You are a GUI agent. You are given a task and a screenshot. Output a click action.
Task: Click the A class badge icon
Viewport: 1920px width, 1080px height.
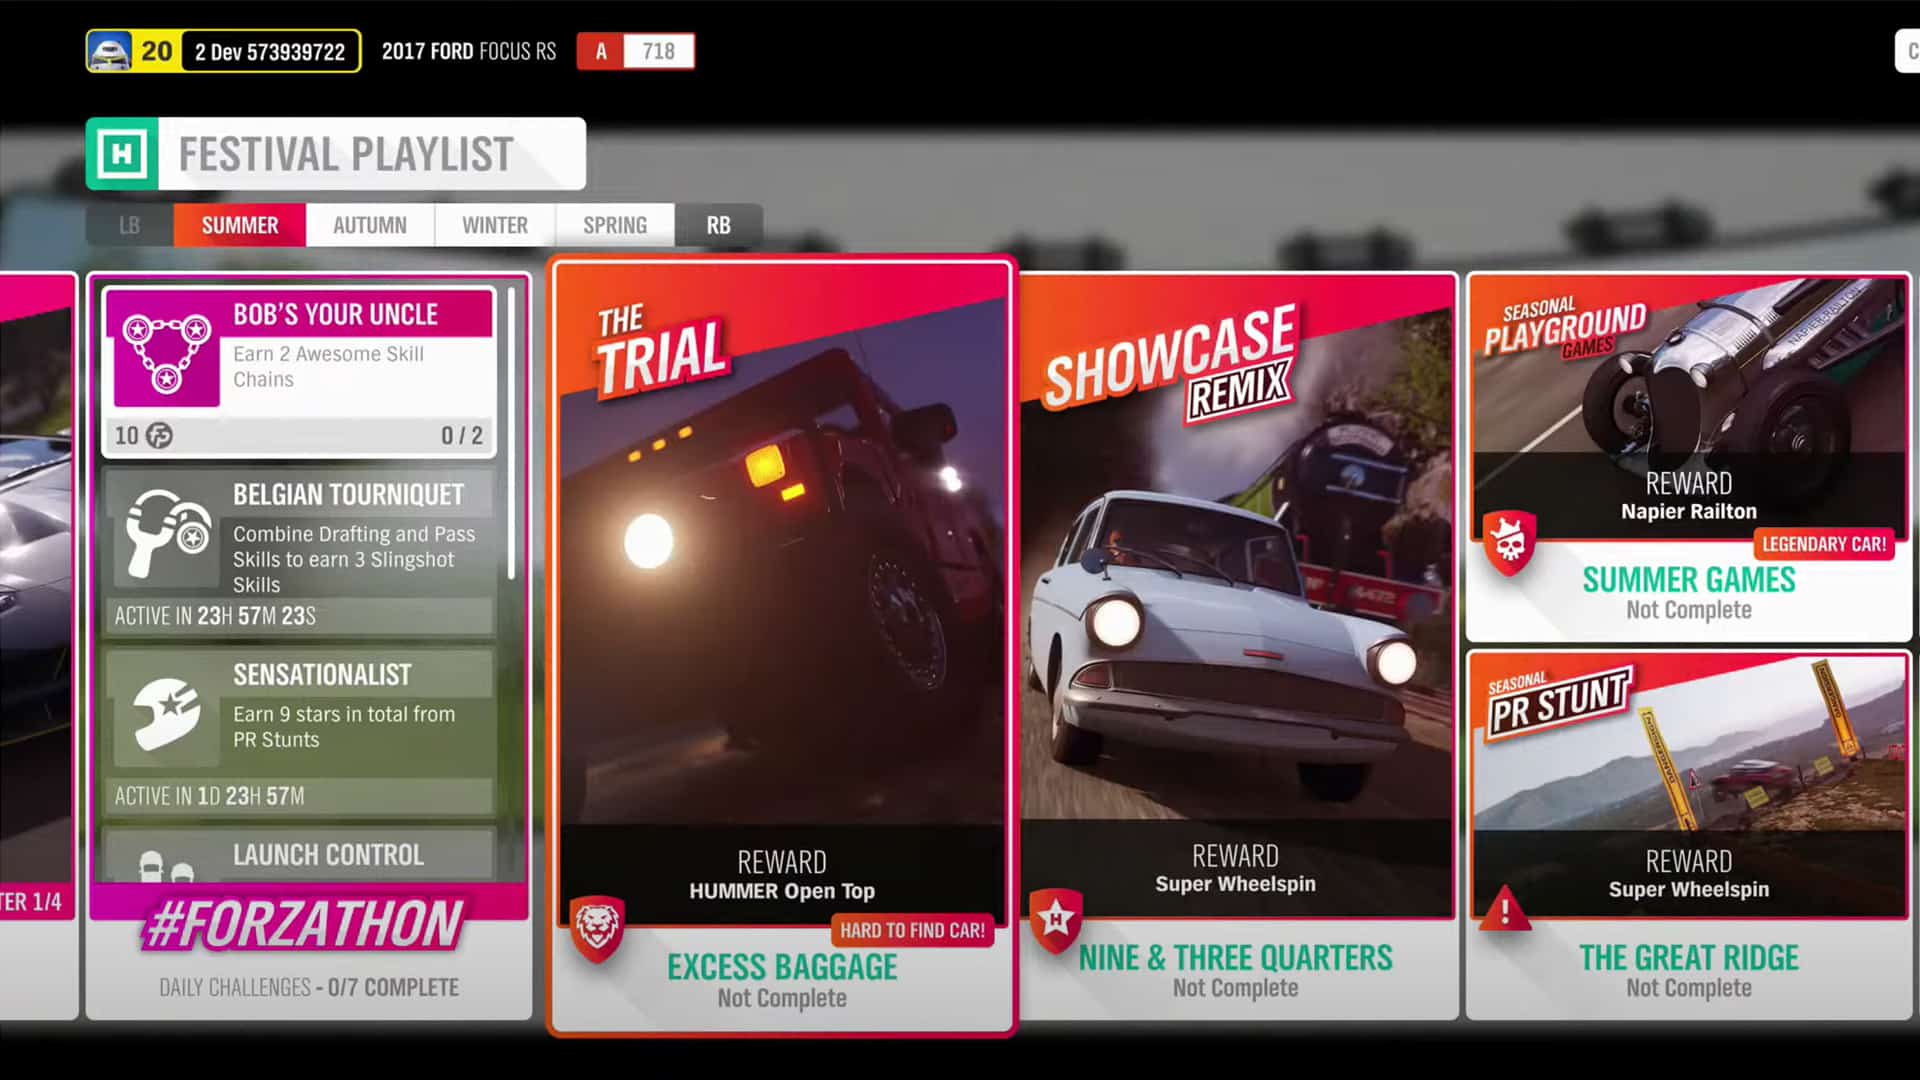click(600, 51)
